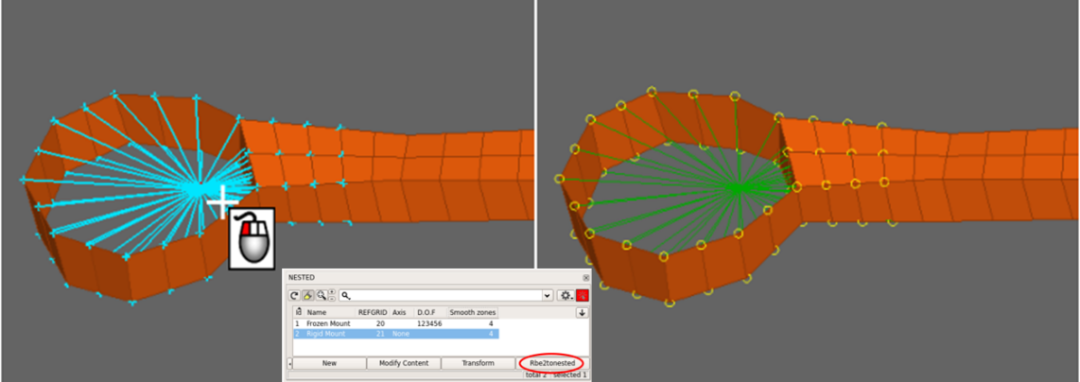
Task: Click the Smooth zones column header
Action: (x=472, y=312)
